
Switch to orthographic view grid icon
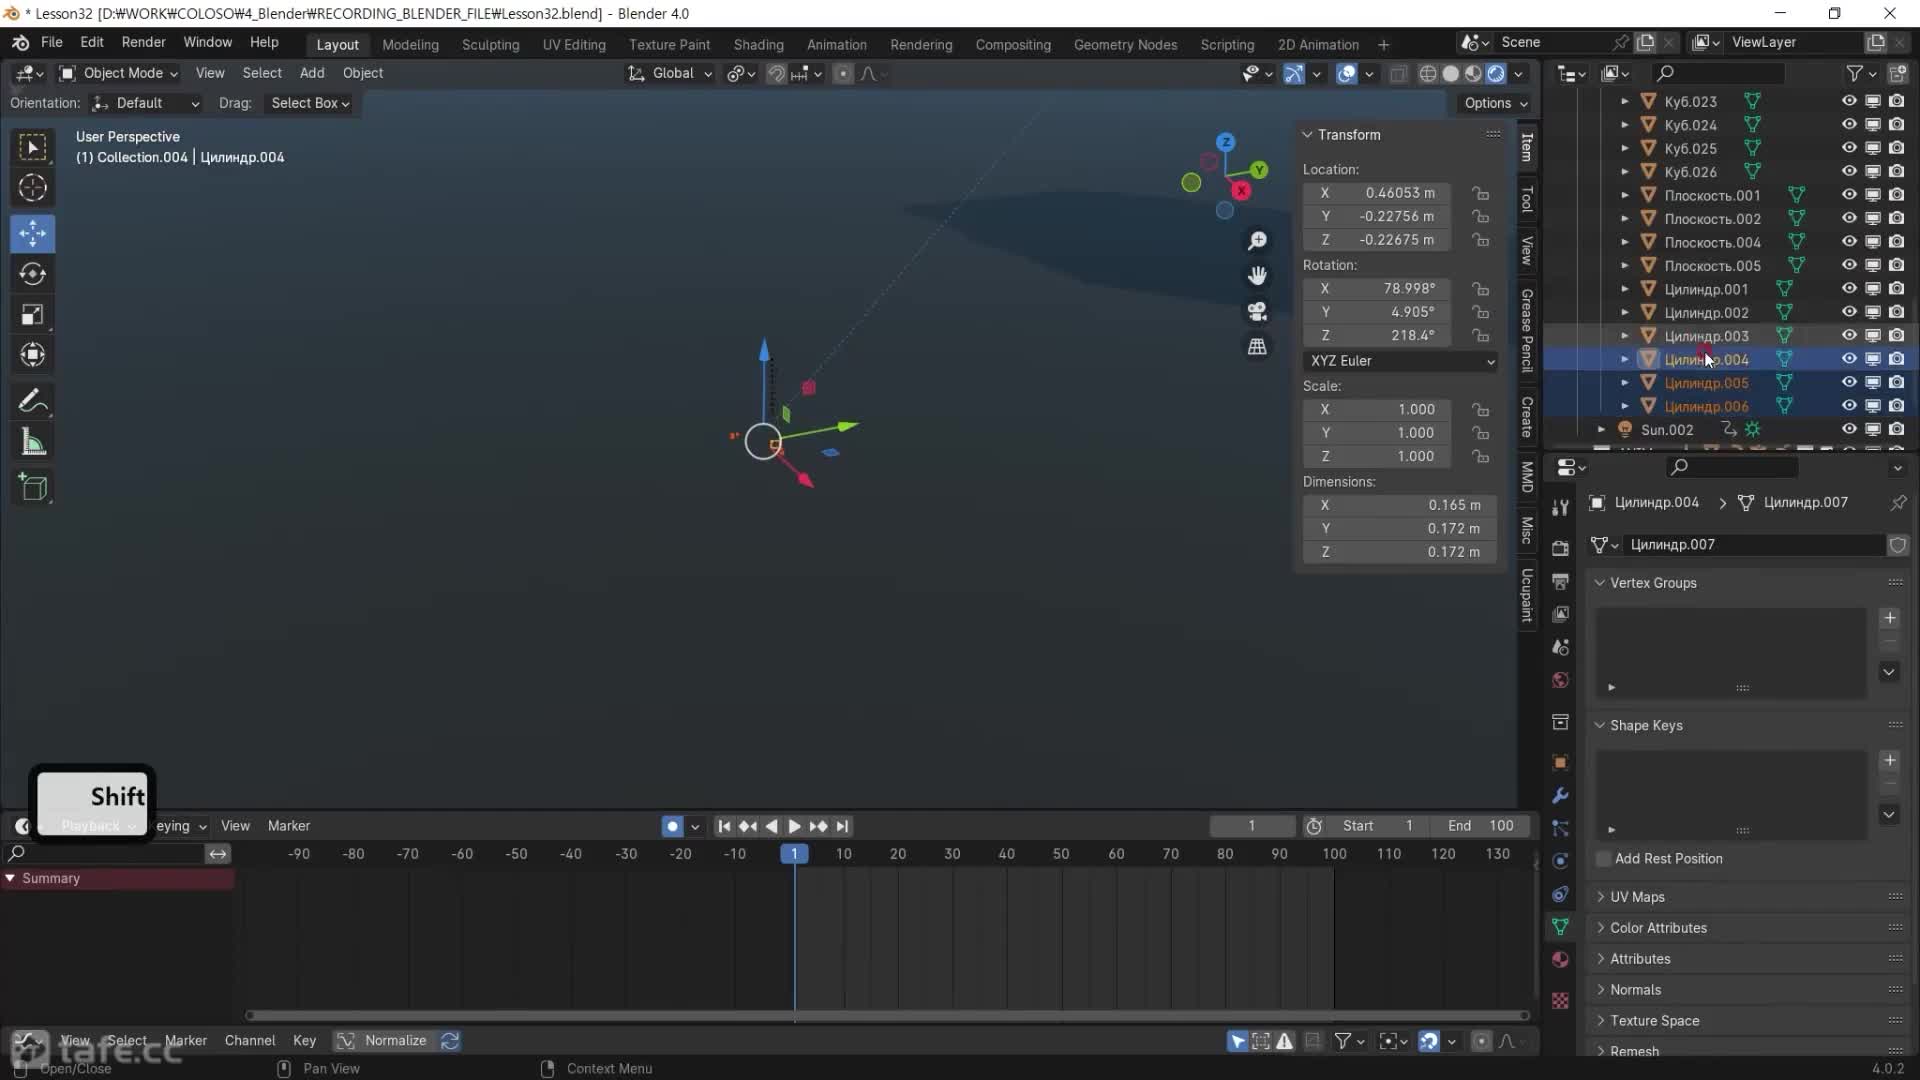[1257, 347]
